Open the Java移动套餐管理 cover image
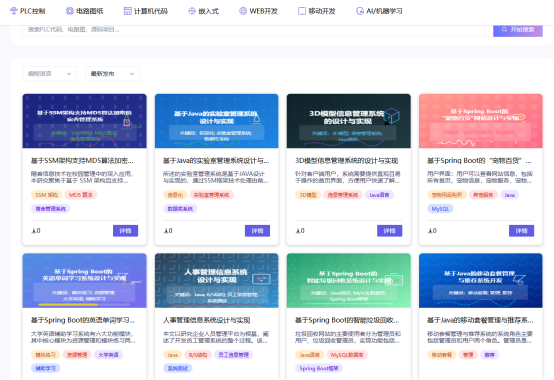The height and width of the screenshot is (380, 554). pos(481,280)
